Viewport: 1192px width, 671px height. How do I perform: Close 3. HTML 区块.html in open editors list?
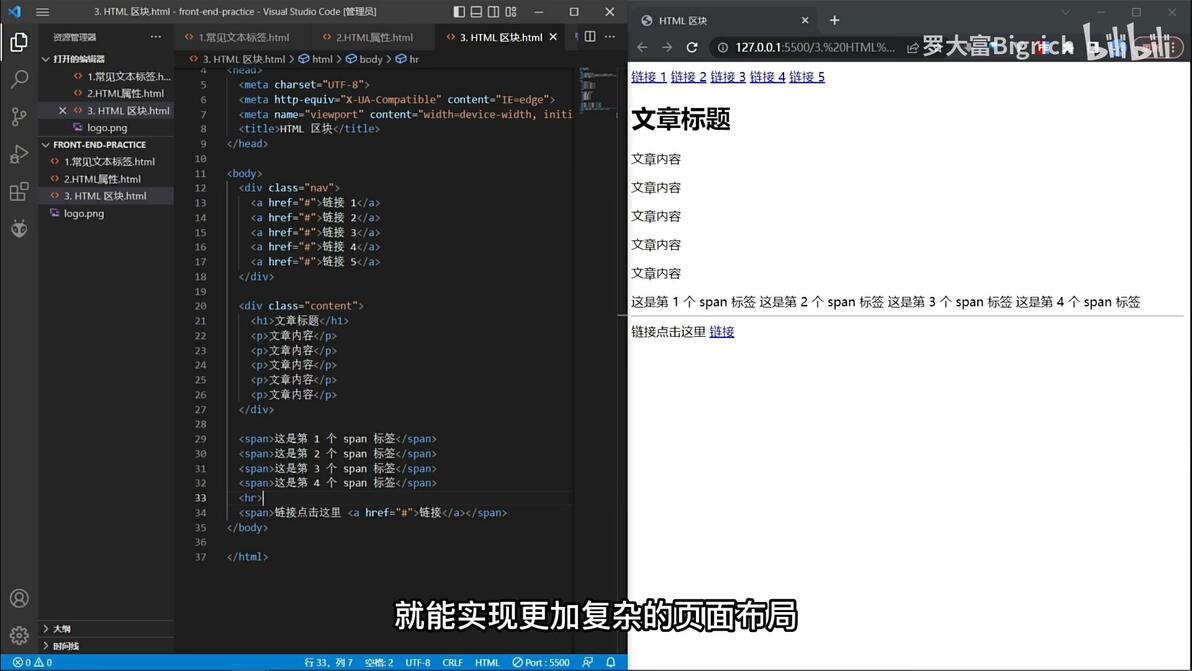pos(62,111)
